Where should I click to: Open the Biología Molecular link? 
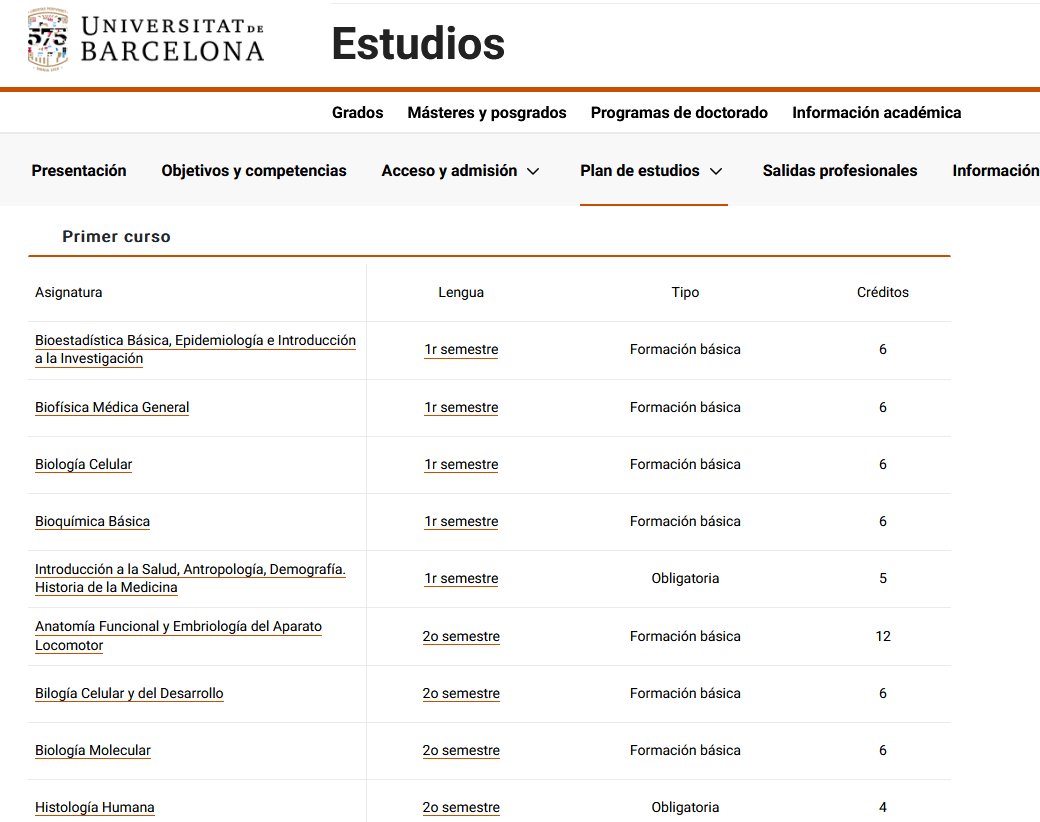pos(93,750)
